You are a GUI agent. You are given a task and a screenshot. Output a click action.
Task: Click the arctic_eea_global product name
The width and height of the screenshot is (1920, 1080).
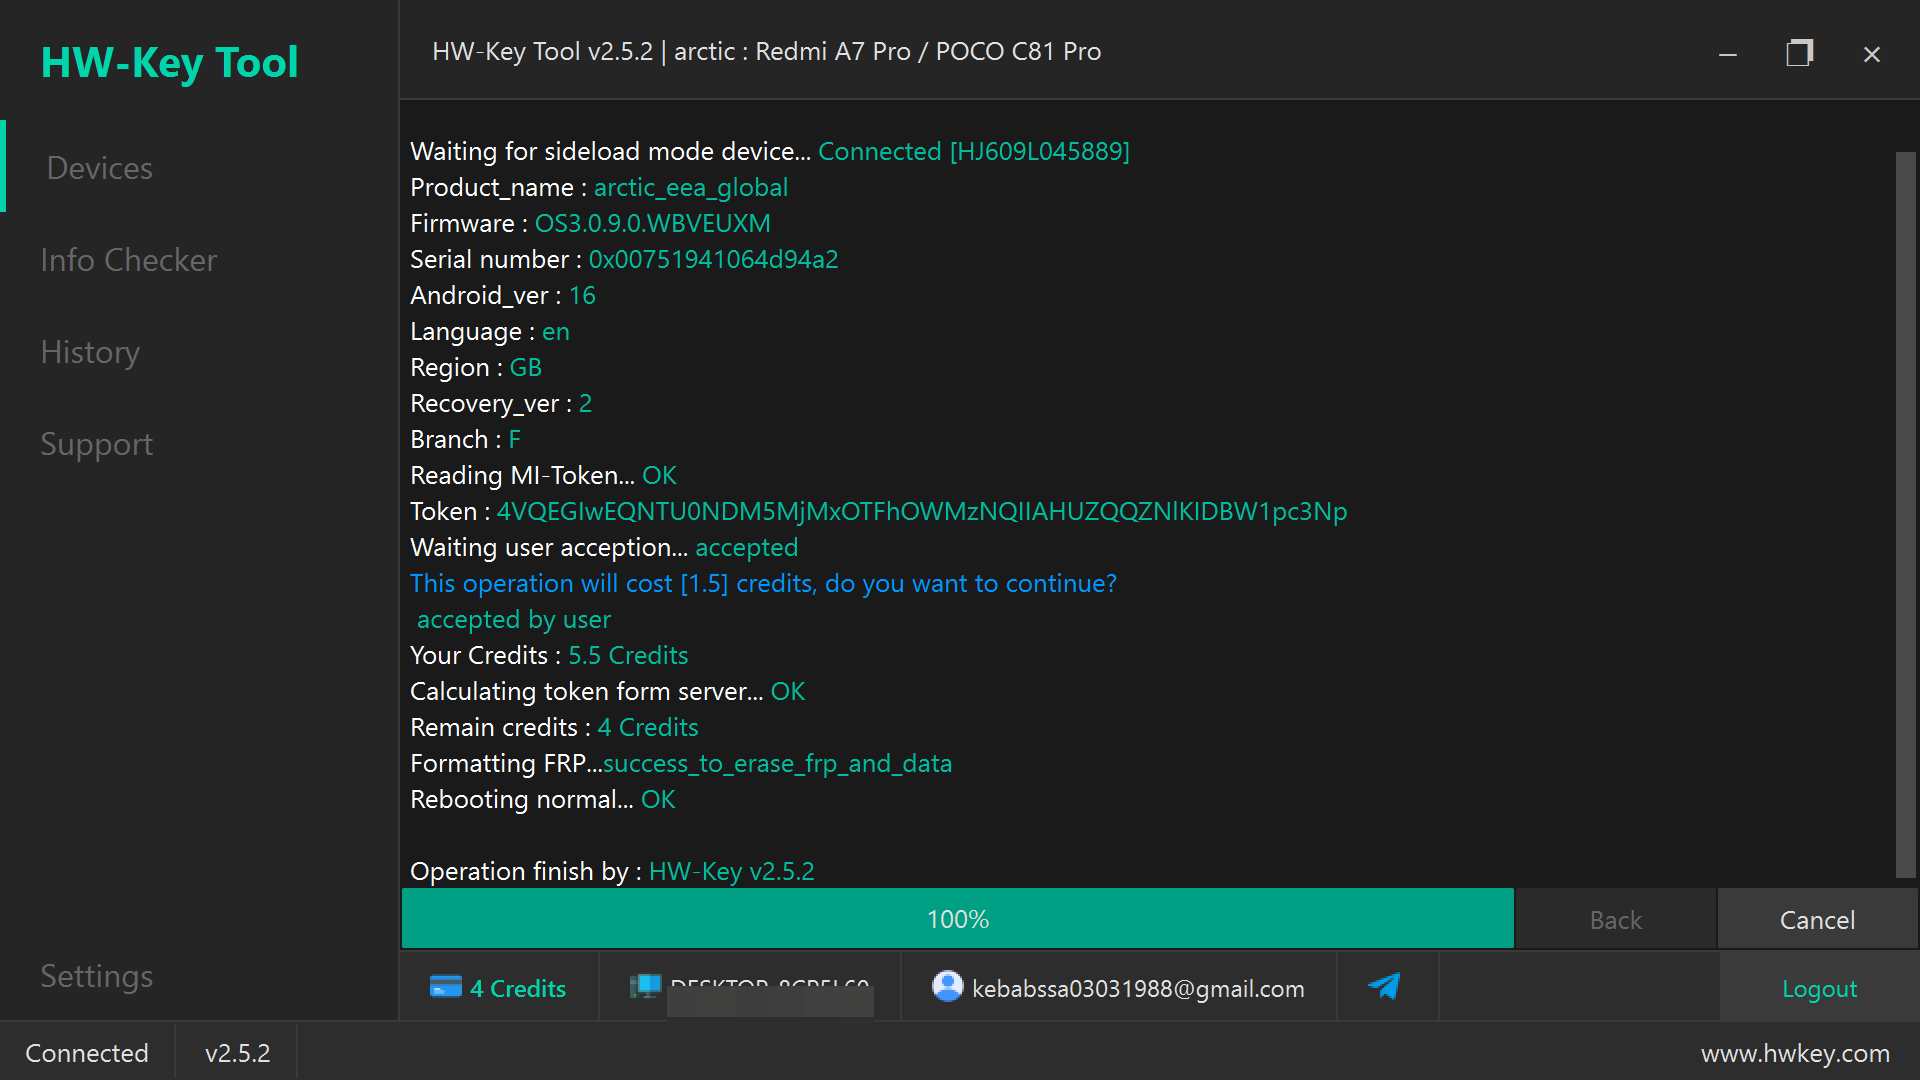[691, 187]
